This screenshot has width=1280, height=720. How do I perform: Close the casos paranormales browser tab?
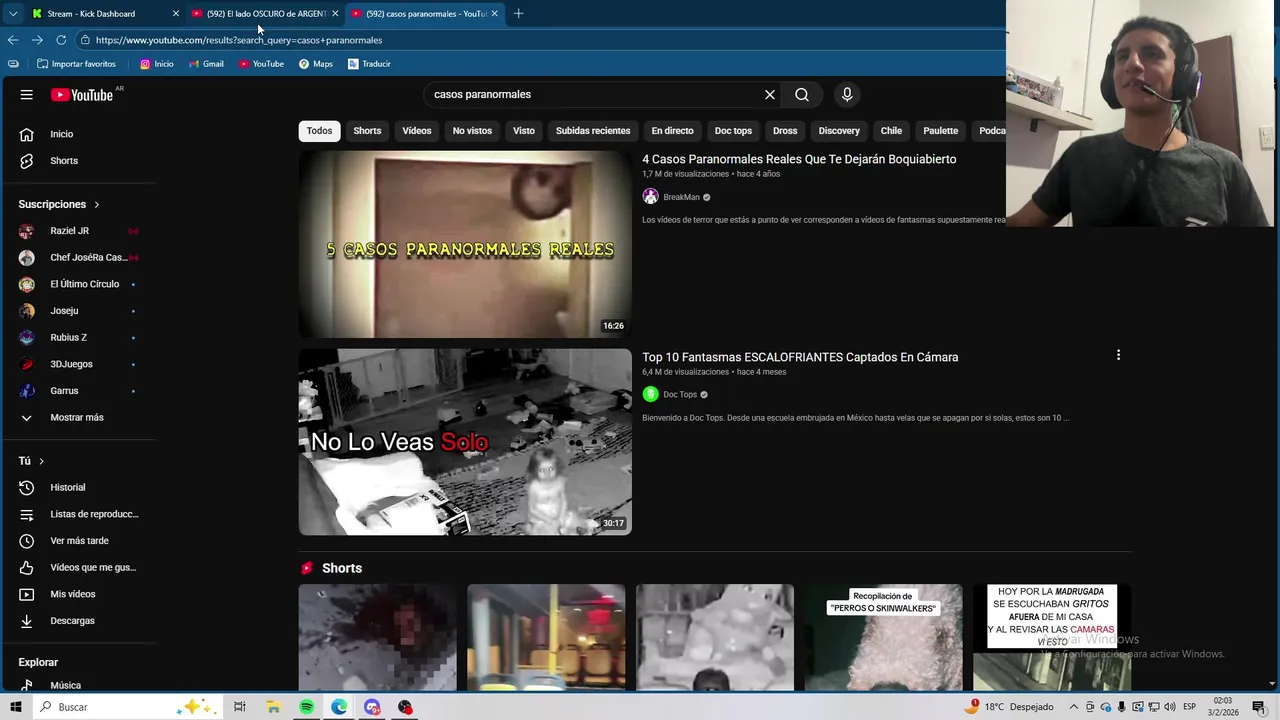coord(494,13)
